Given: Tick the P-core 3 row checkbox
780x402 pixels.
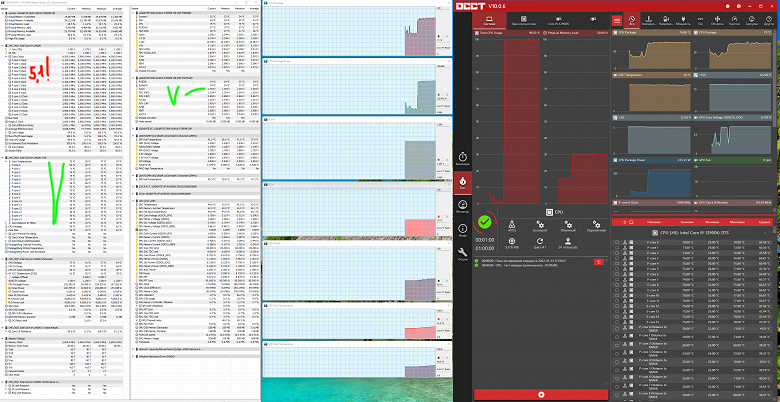Looking at the screenshot, I should point(617,258).
